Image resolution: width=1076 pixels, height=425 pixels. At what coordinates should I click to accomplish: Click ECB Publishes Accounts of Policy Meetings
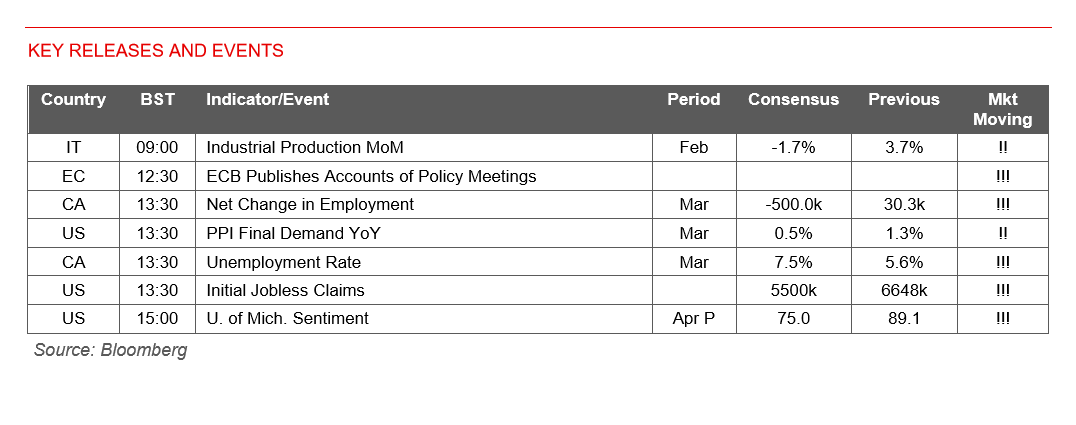coord(371,176)
